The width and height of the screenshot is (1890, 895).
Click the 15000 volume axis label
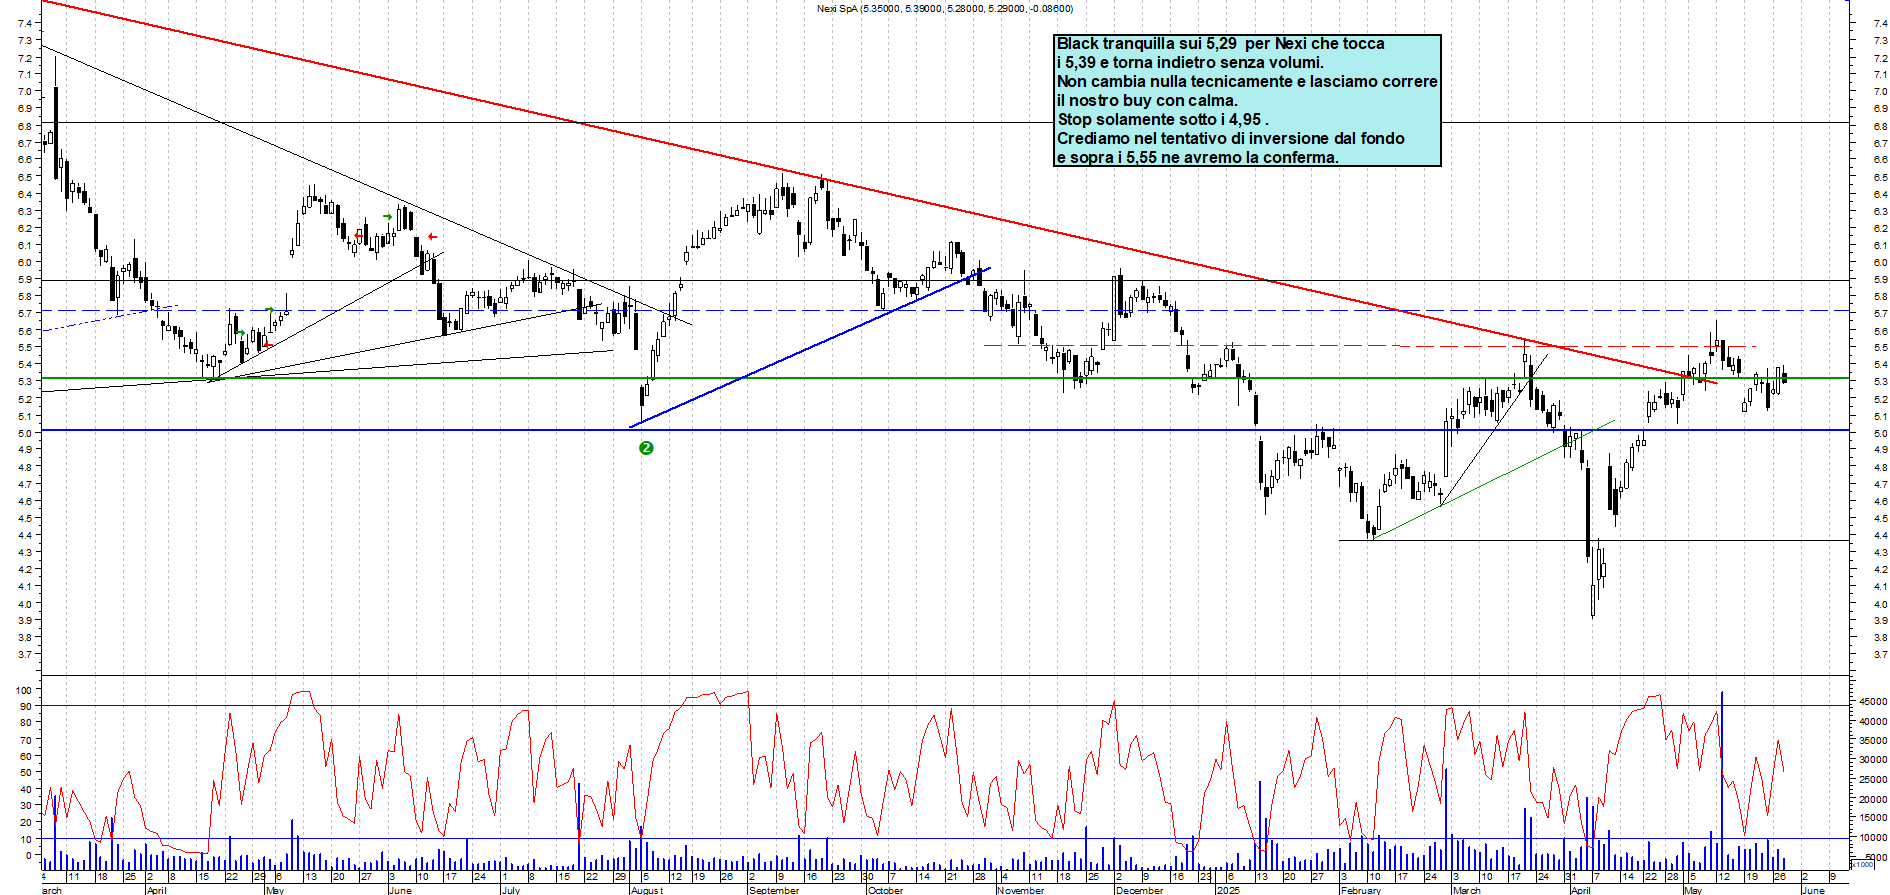[x=1872, y=819]
